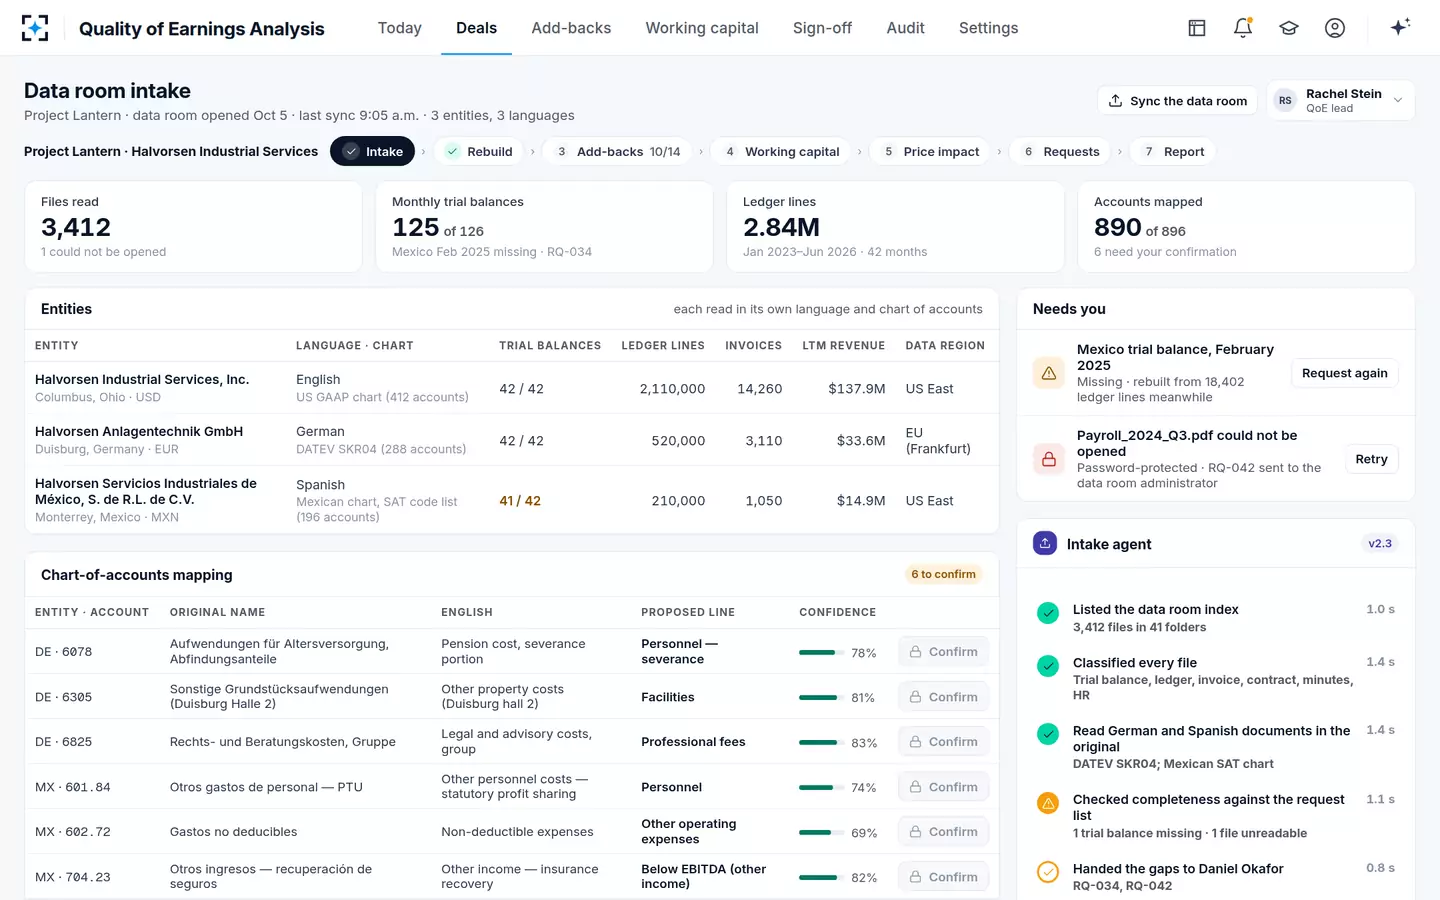This screenshot has height=900, width=1440.
Task: Click 'Below EBITDA (other income)' proposed line
Action: 704,876
